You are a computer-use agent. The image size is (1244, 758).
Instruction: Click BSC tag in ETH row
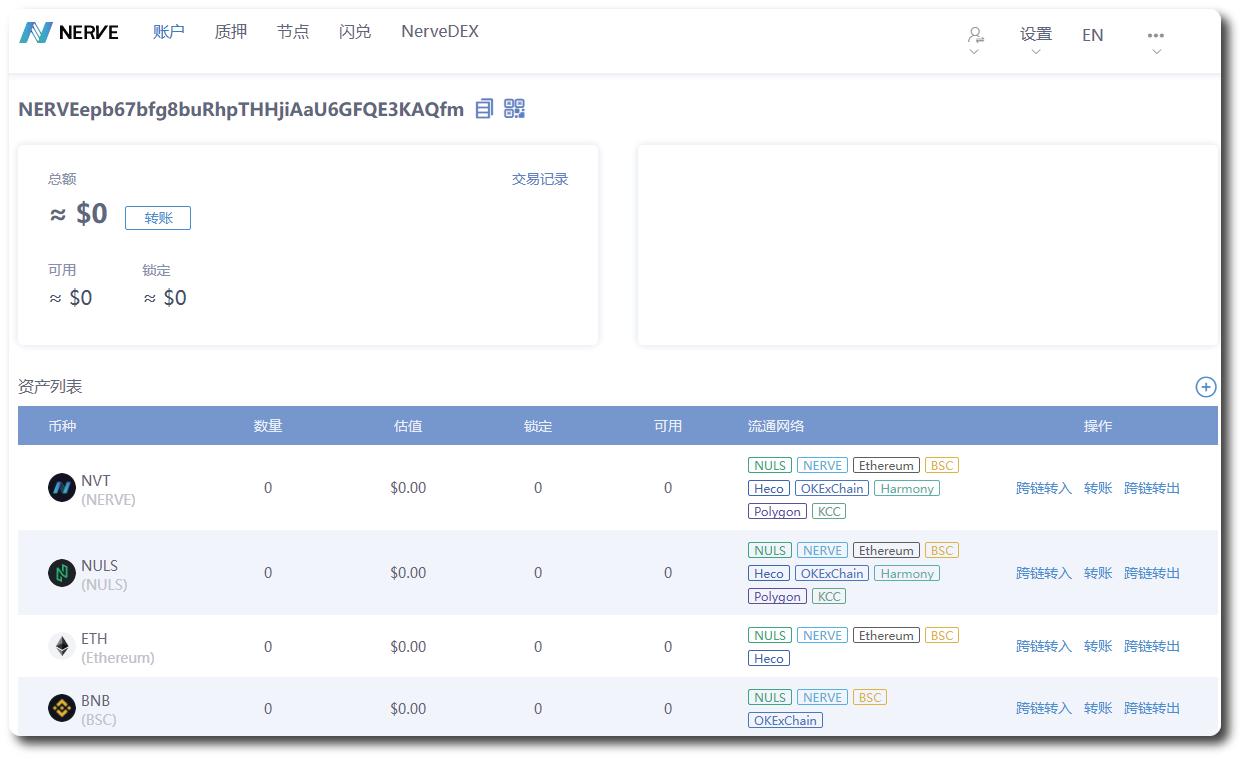pyautogui.click(x=942, y=635)
